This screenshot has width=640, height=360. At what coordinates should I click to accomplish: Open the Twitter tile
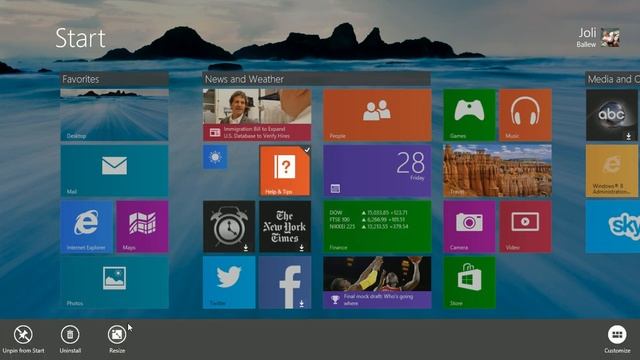point(229,282)
